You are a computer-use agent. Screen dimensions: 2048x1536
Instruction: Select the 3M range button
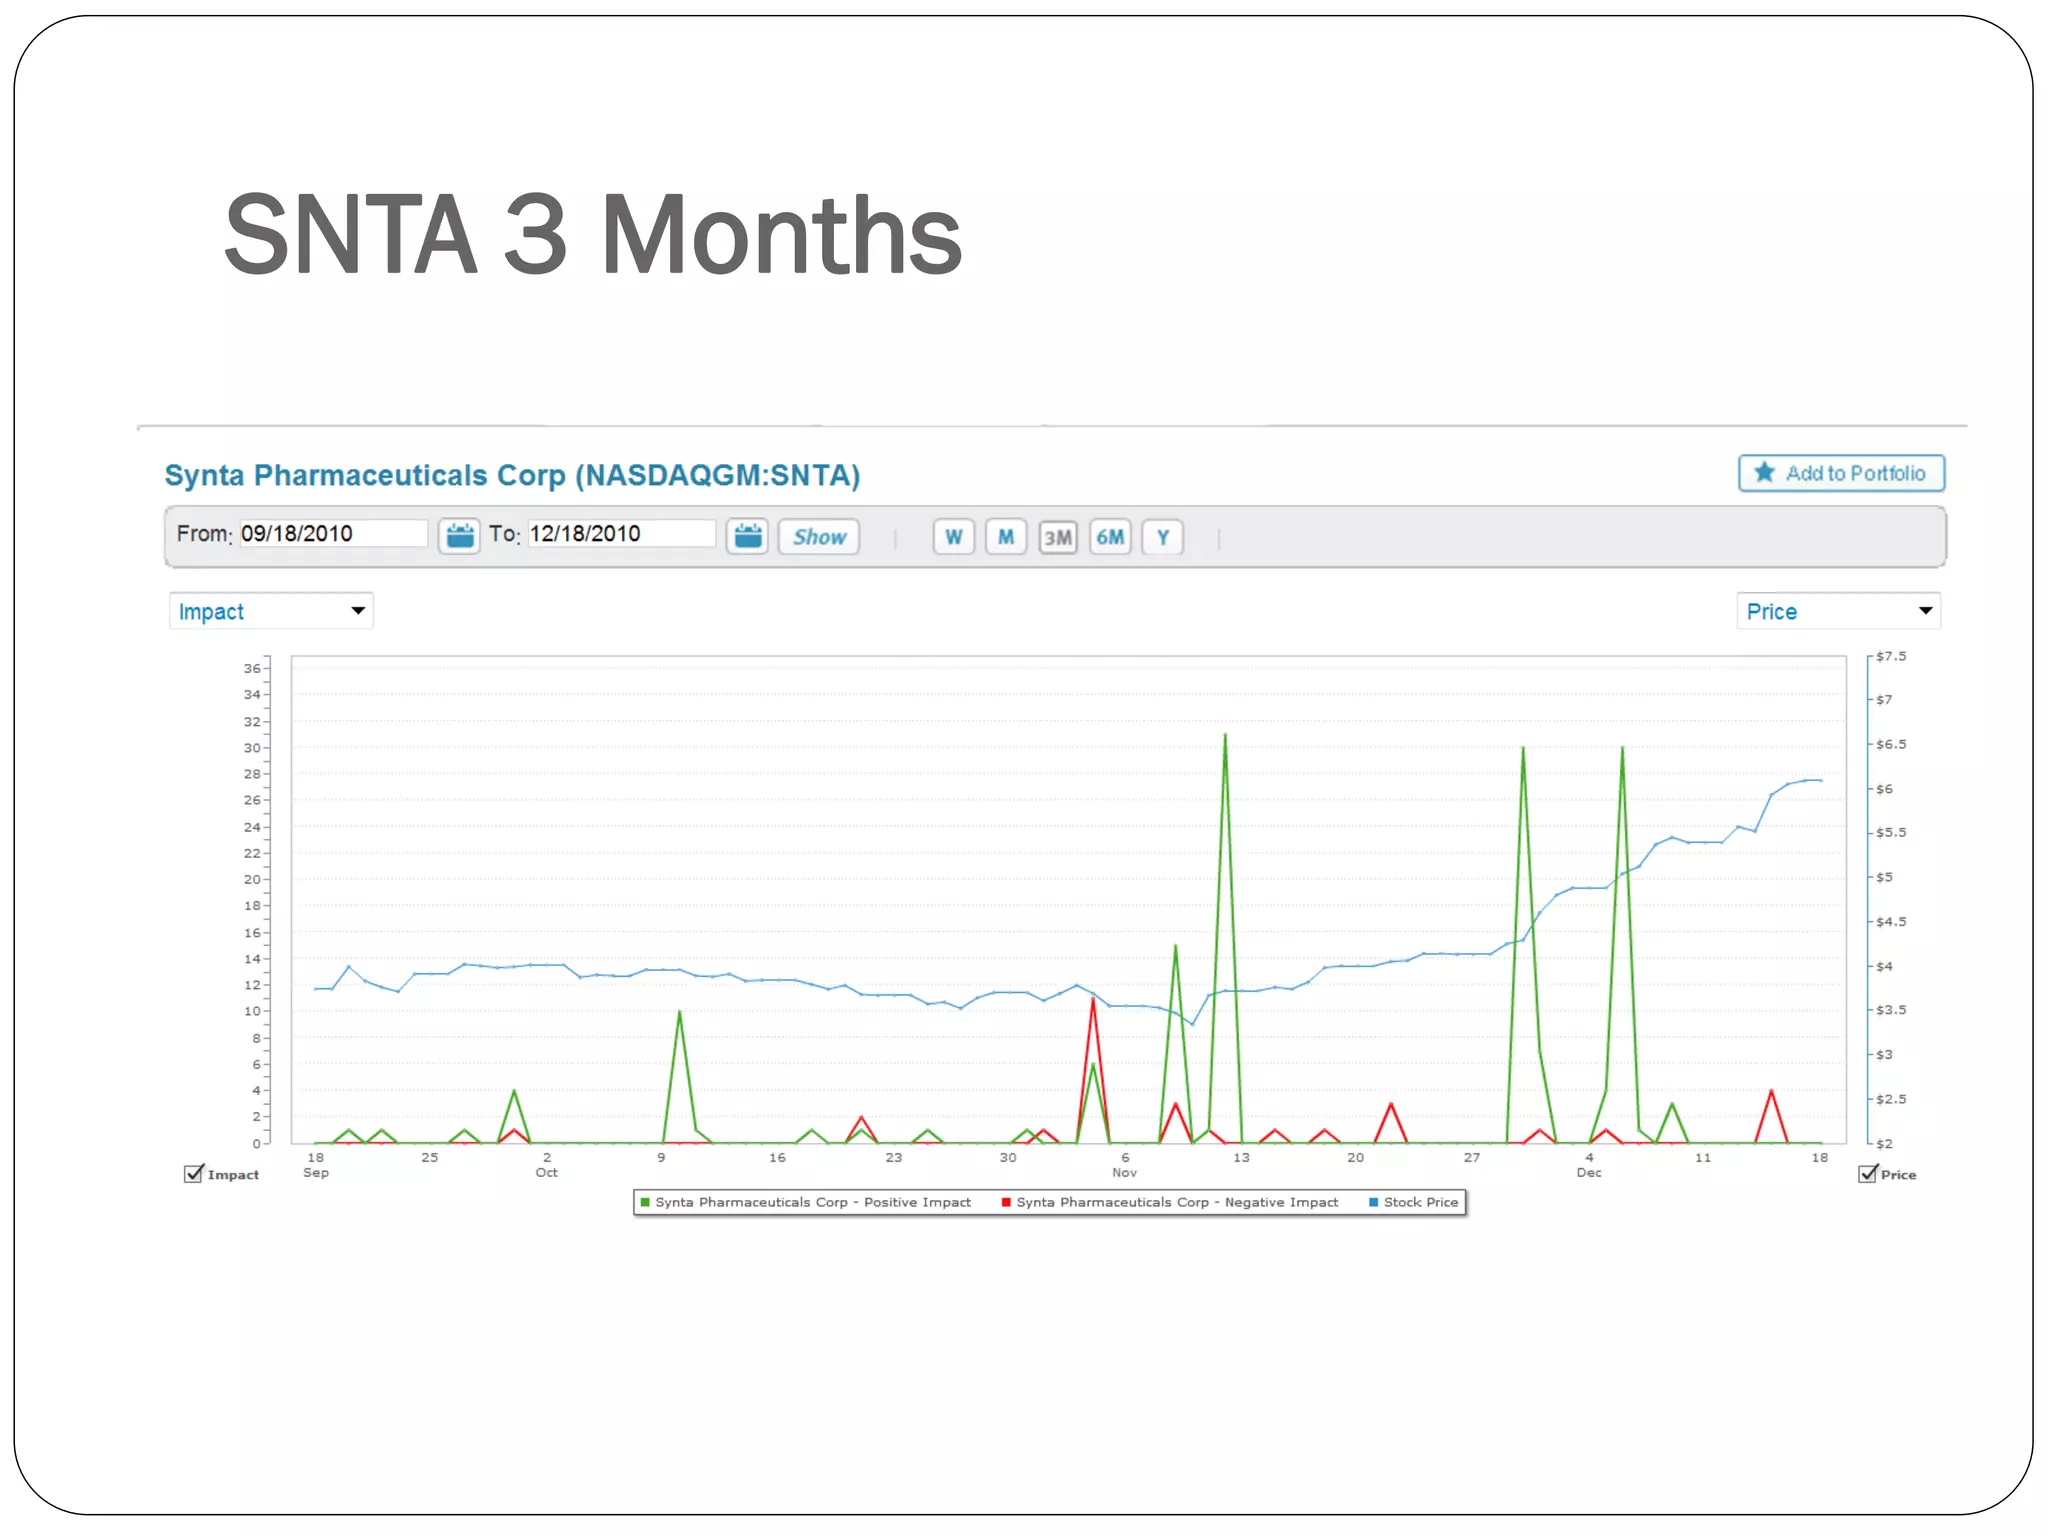(x=1058, y=537)
